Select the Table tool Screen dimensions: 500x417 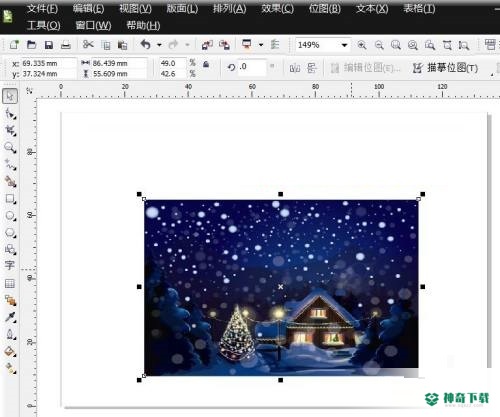tap(10, 283)
